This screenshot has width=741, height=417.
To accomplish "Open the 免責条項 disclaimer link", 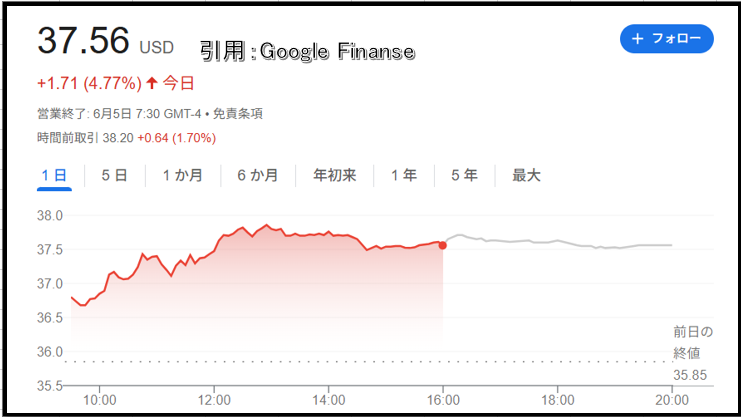I will [x=238, y=114].
